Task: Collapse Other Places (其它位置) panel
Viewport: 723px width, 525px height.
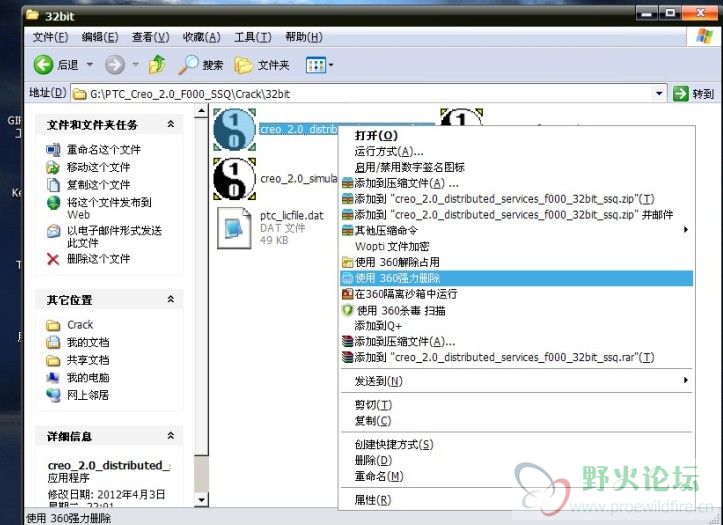Action: pyautogui.click(x=171, y=299)
